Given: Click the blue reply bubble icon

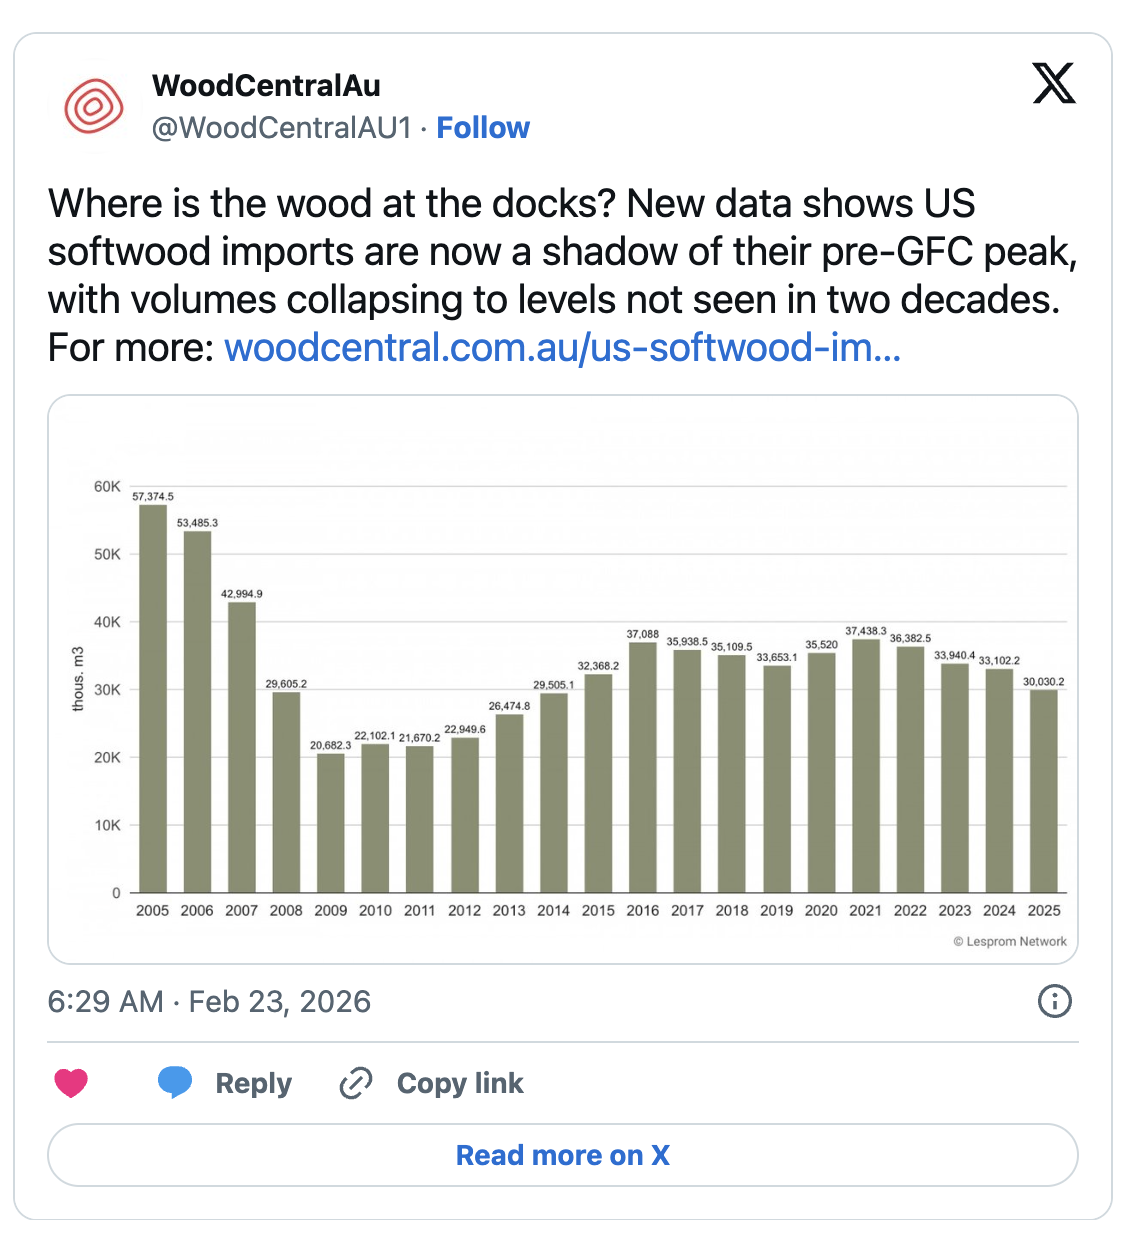Looking at the screenshot, I should (175, 1083).
